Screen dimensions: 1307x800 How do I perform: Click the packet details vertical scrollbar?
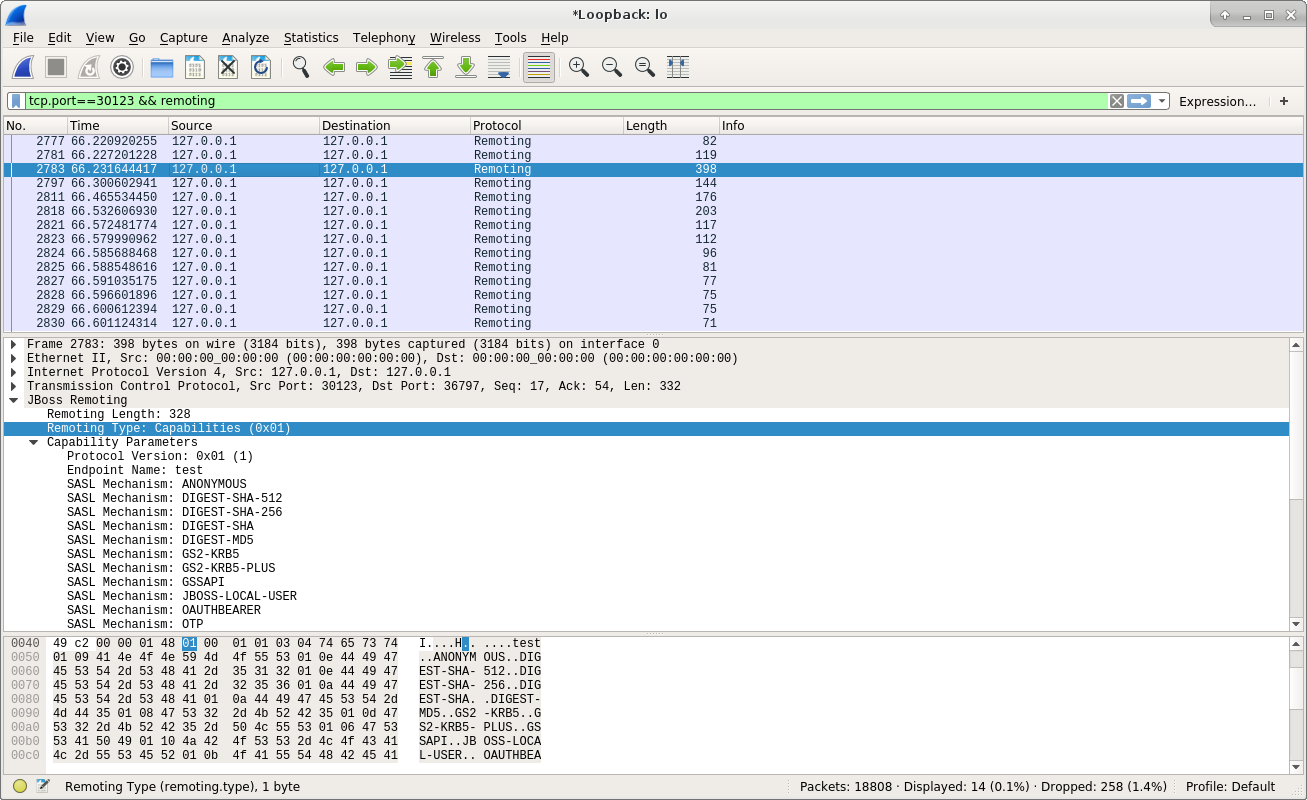coord(1297,484)
